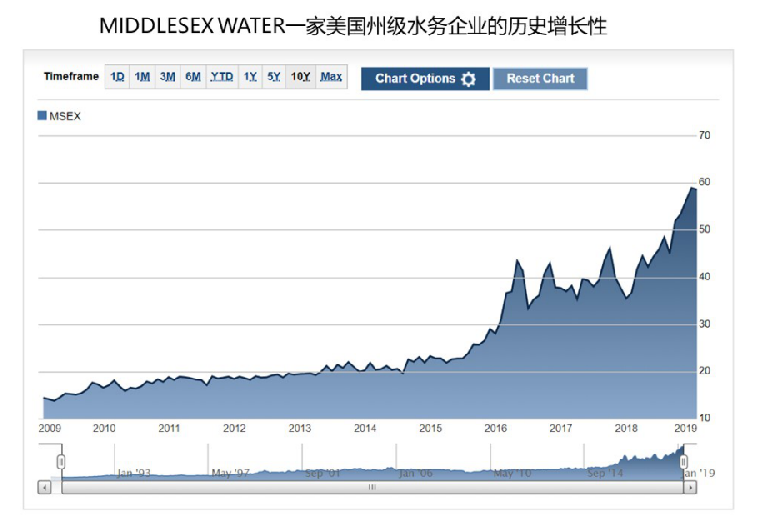Click the 2019 x-axis label
The image size is (759, 515).
(685, 428)
